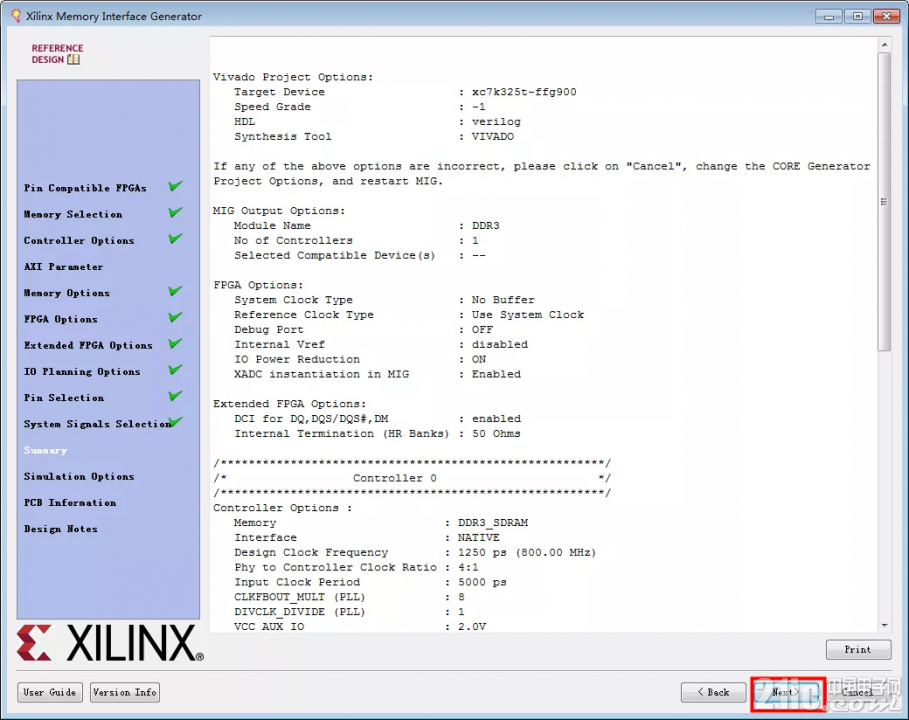This screenshot has width=909, height=720.
Task: Click the IO Power Reduction value ON
Action: click(479, 359)
